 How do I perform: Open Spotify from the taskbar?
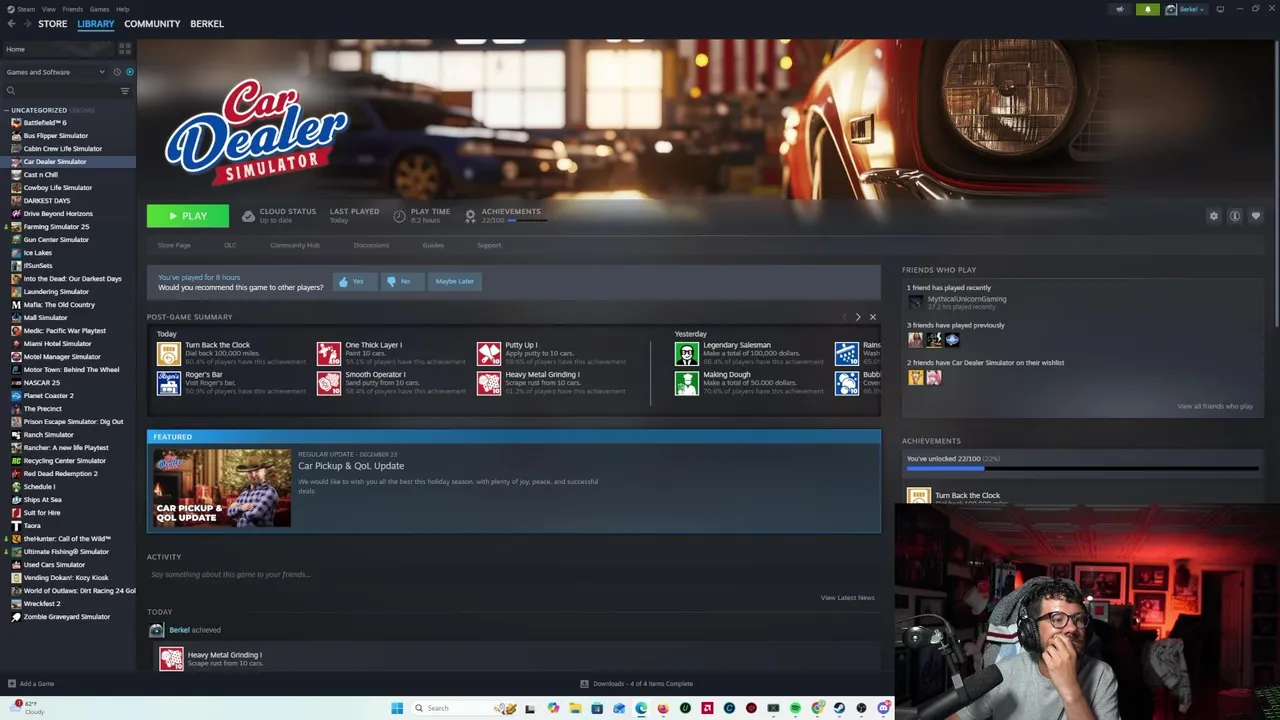click(795, 708)
